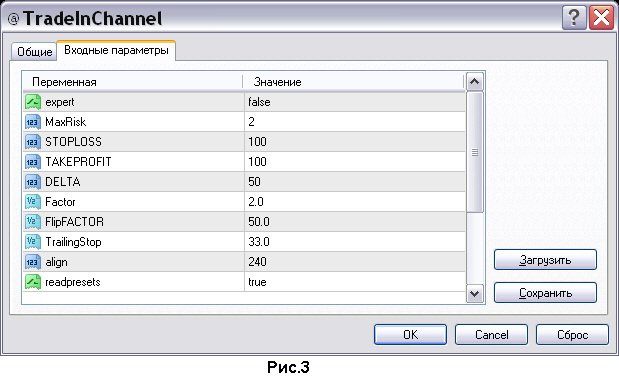The height and width of the screenshot is (379, 619).
Task: Click the Сохранить save button
Action: tap(545, 293)
